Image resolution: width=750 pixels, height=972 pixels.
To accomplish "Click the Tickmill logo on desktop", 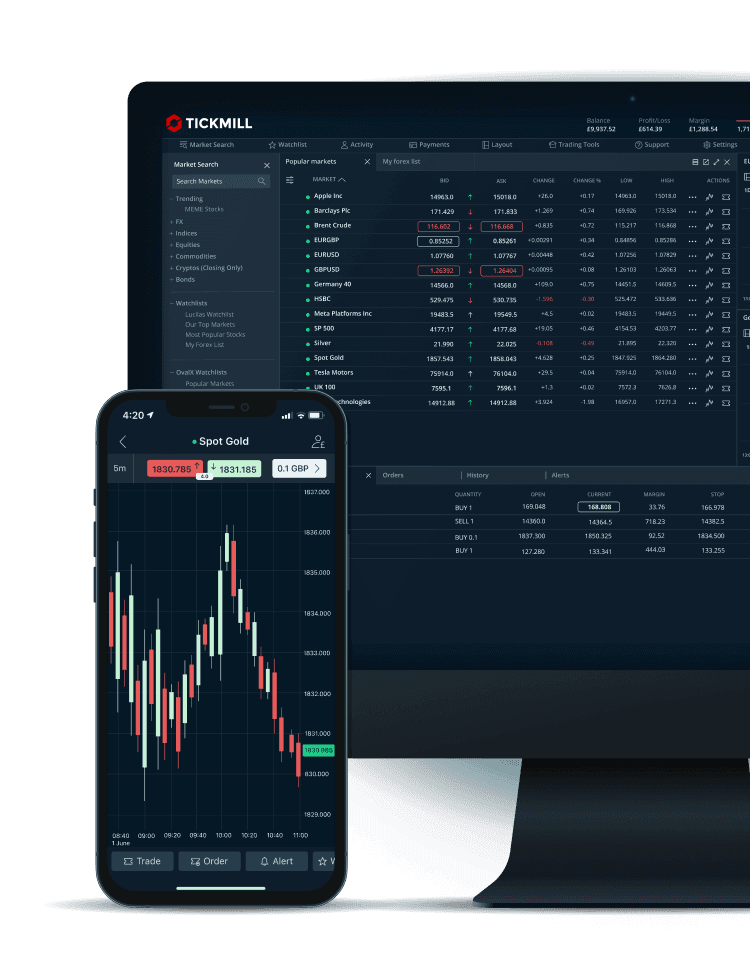I will [209, 123].
